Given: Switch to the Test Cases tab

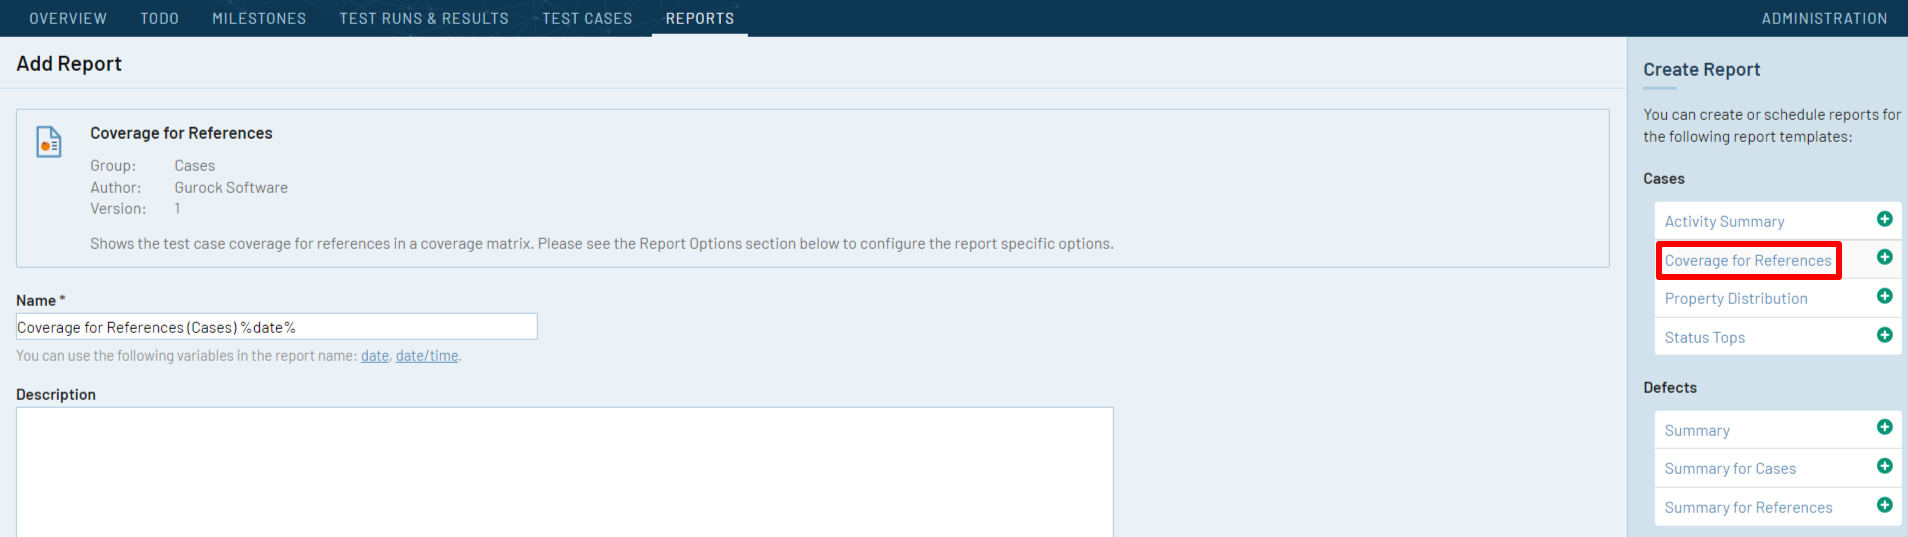Looking at the screenshot, I should (587, 18).
